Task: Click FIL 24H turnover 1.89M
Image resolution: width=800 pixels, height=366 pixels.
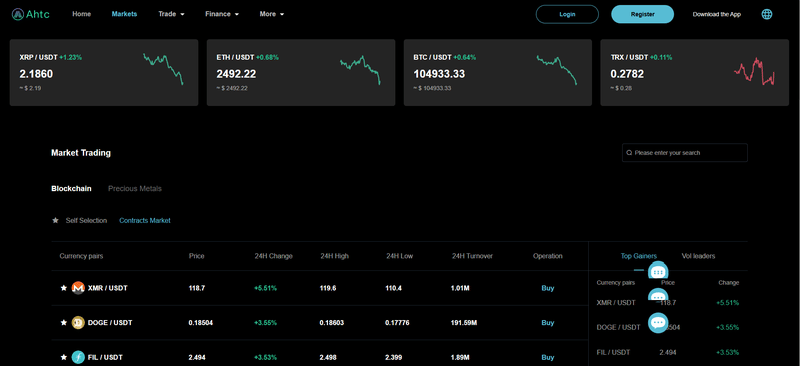Action: click(460, 357)
